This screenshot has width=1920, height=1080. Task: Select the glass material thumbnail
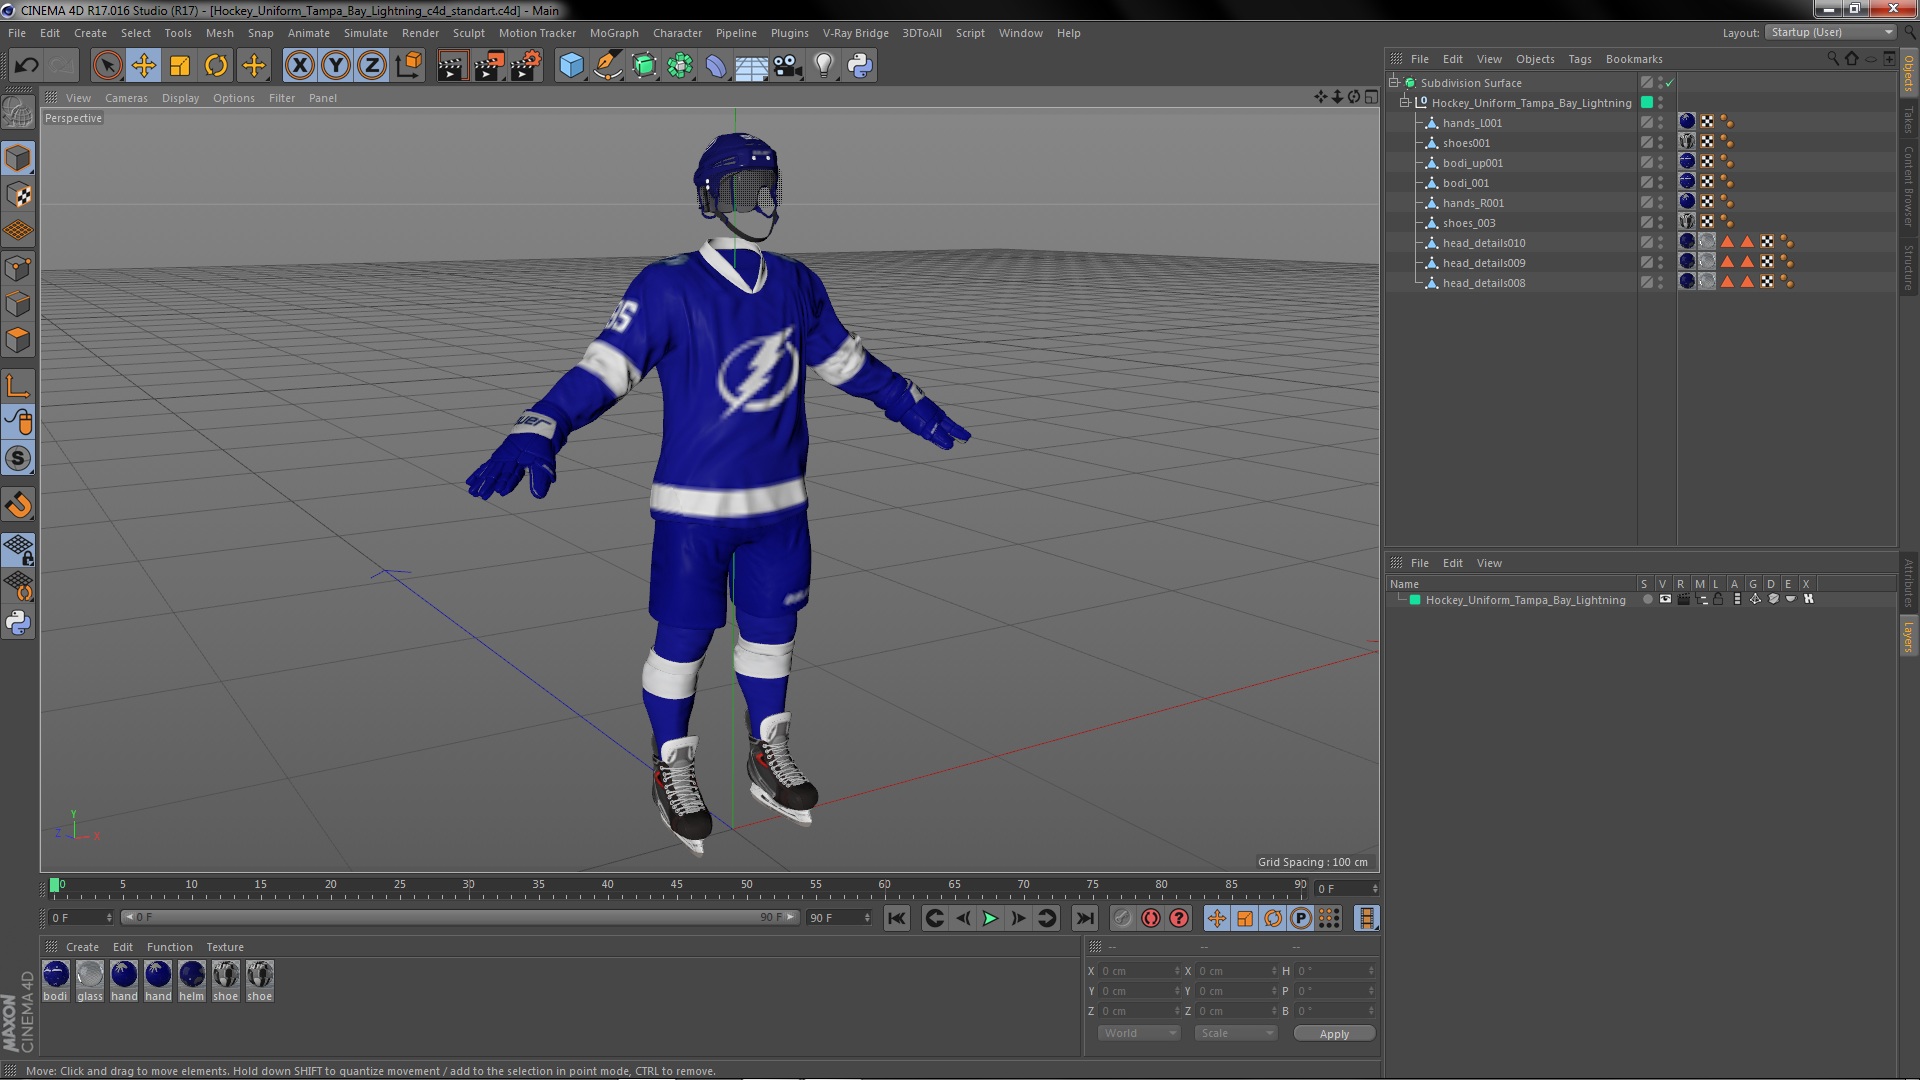[90, 980]
